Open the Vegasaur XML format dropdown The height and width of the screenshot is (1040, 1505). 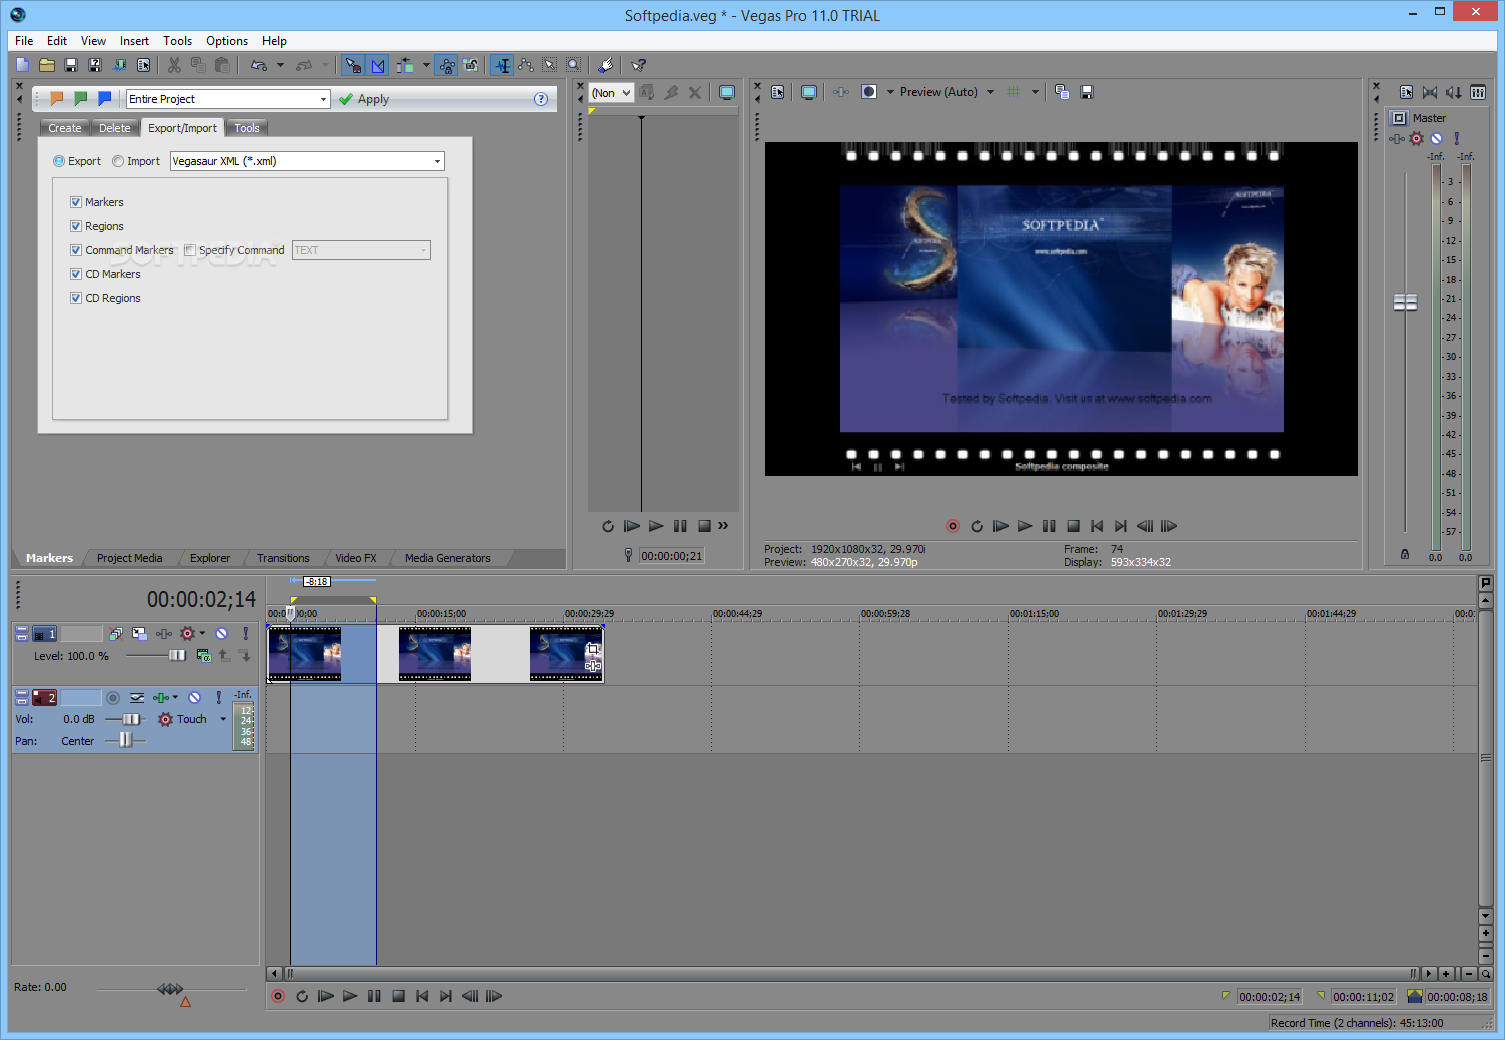[307, 161]
